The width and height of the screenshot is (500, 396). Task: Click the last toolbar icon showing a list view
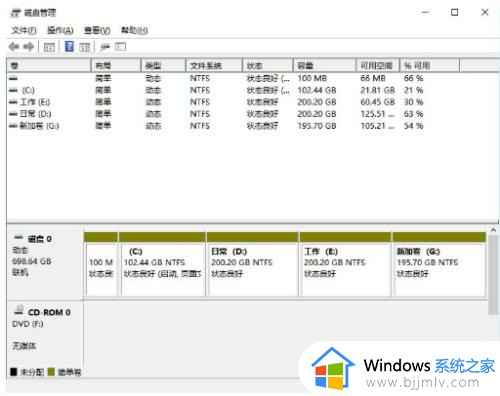120,47
